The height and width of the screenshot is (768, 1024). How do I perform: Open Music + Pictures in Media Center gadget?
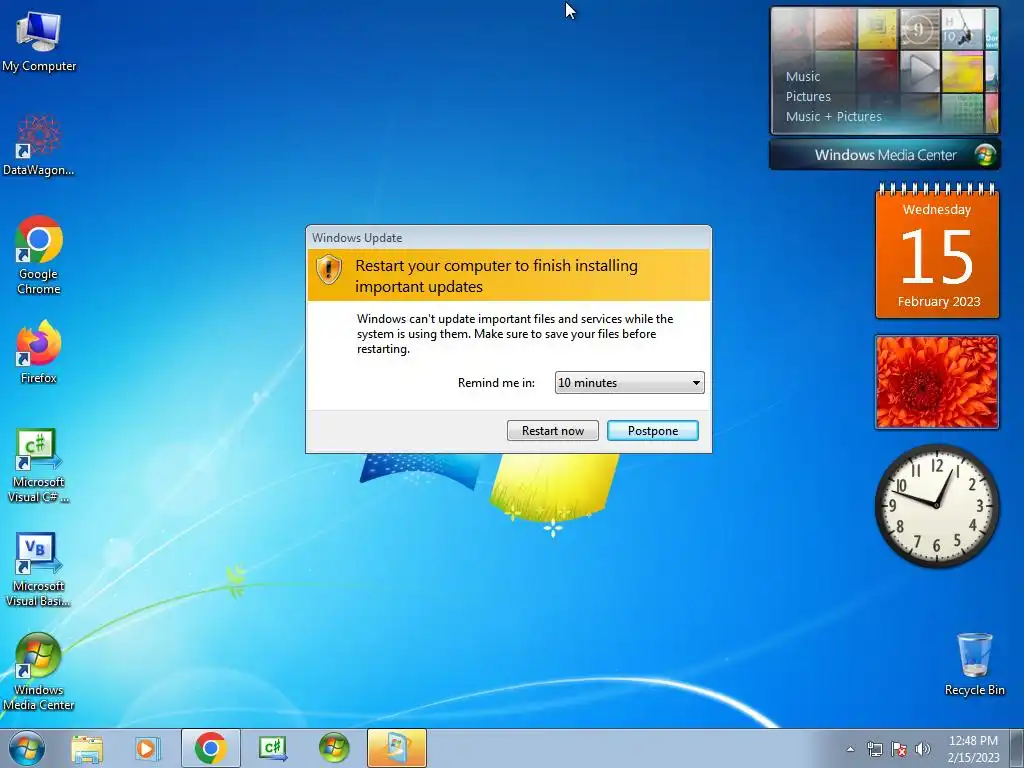[x=833, y=117]
